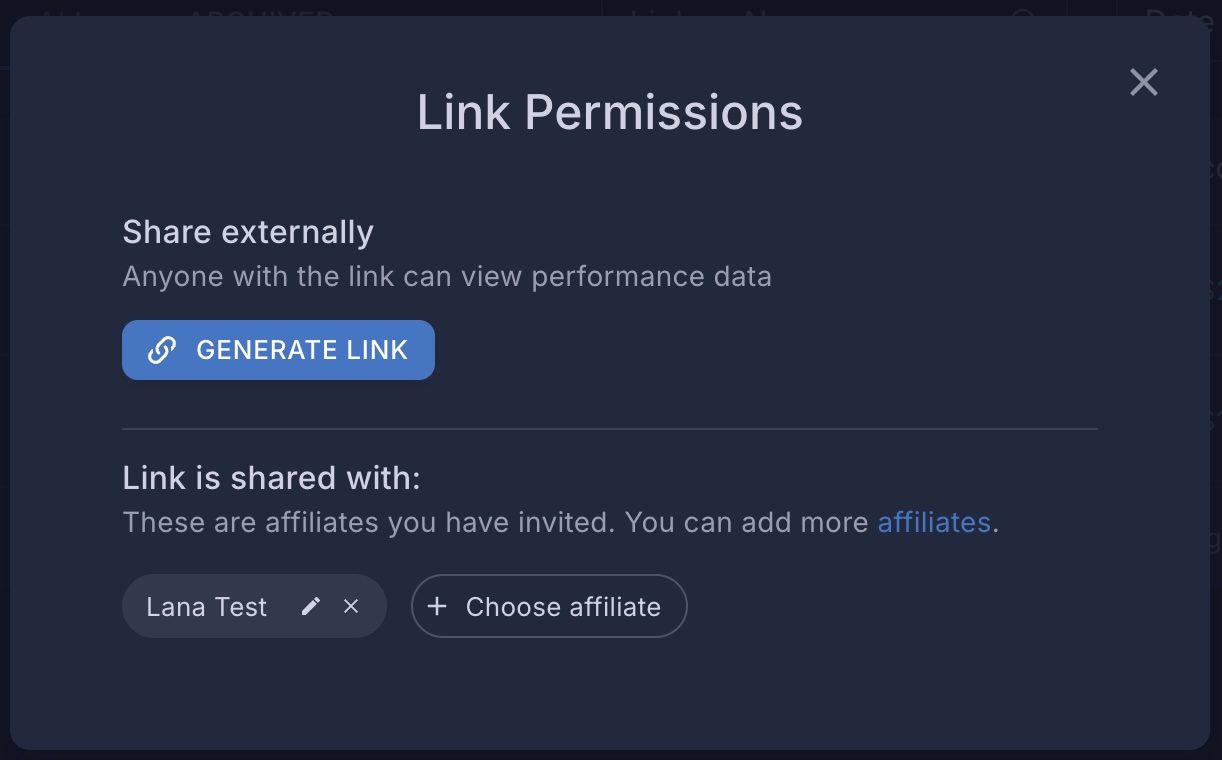Click the chain-link icon on Generate Link
The width and height of the screenshot is (1222, 760).
[x=162, y=350]
